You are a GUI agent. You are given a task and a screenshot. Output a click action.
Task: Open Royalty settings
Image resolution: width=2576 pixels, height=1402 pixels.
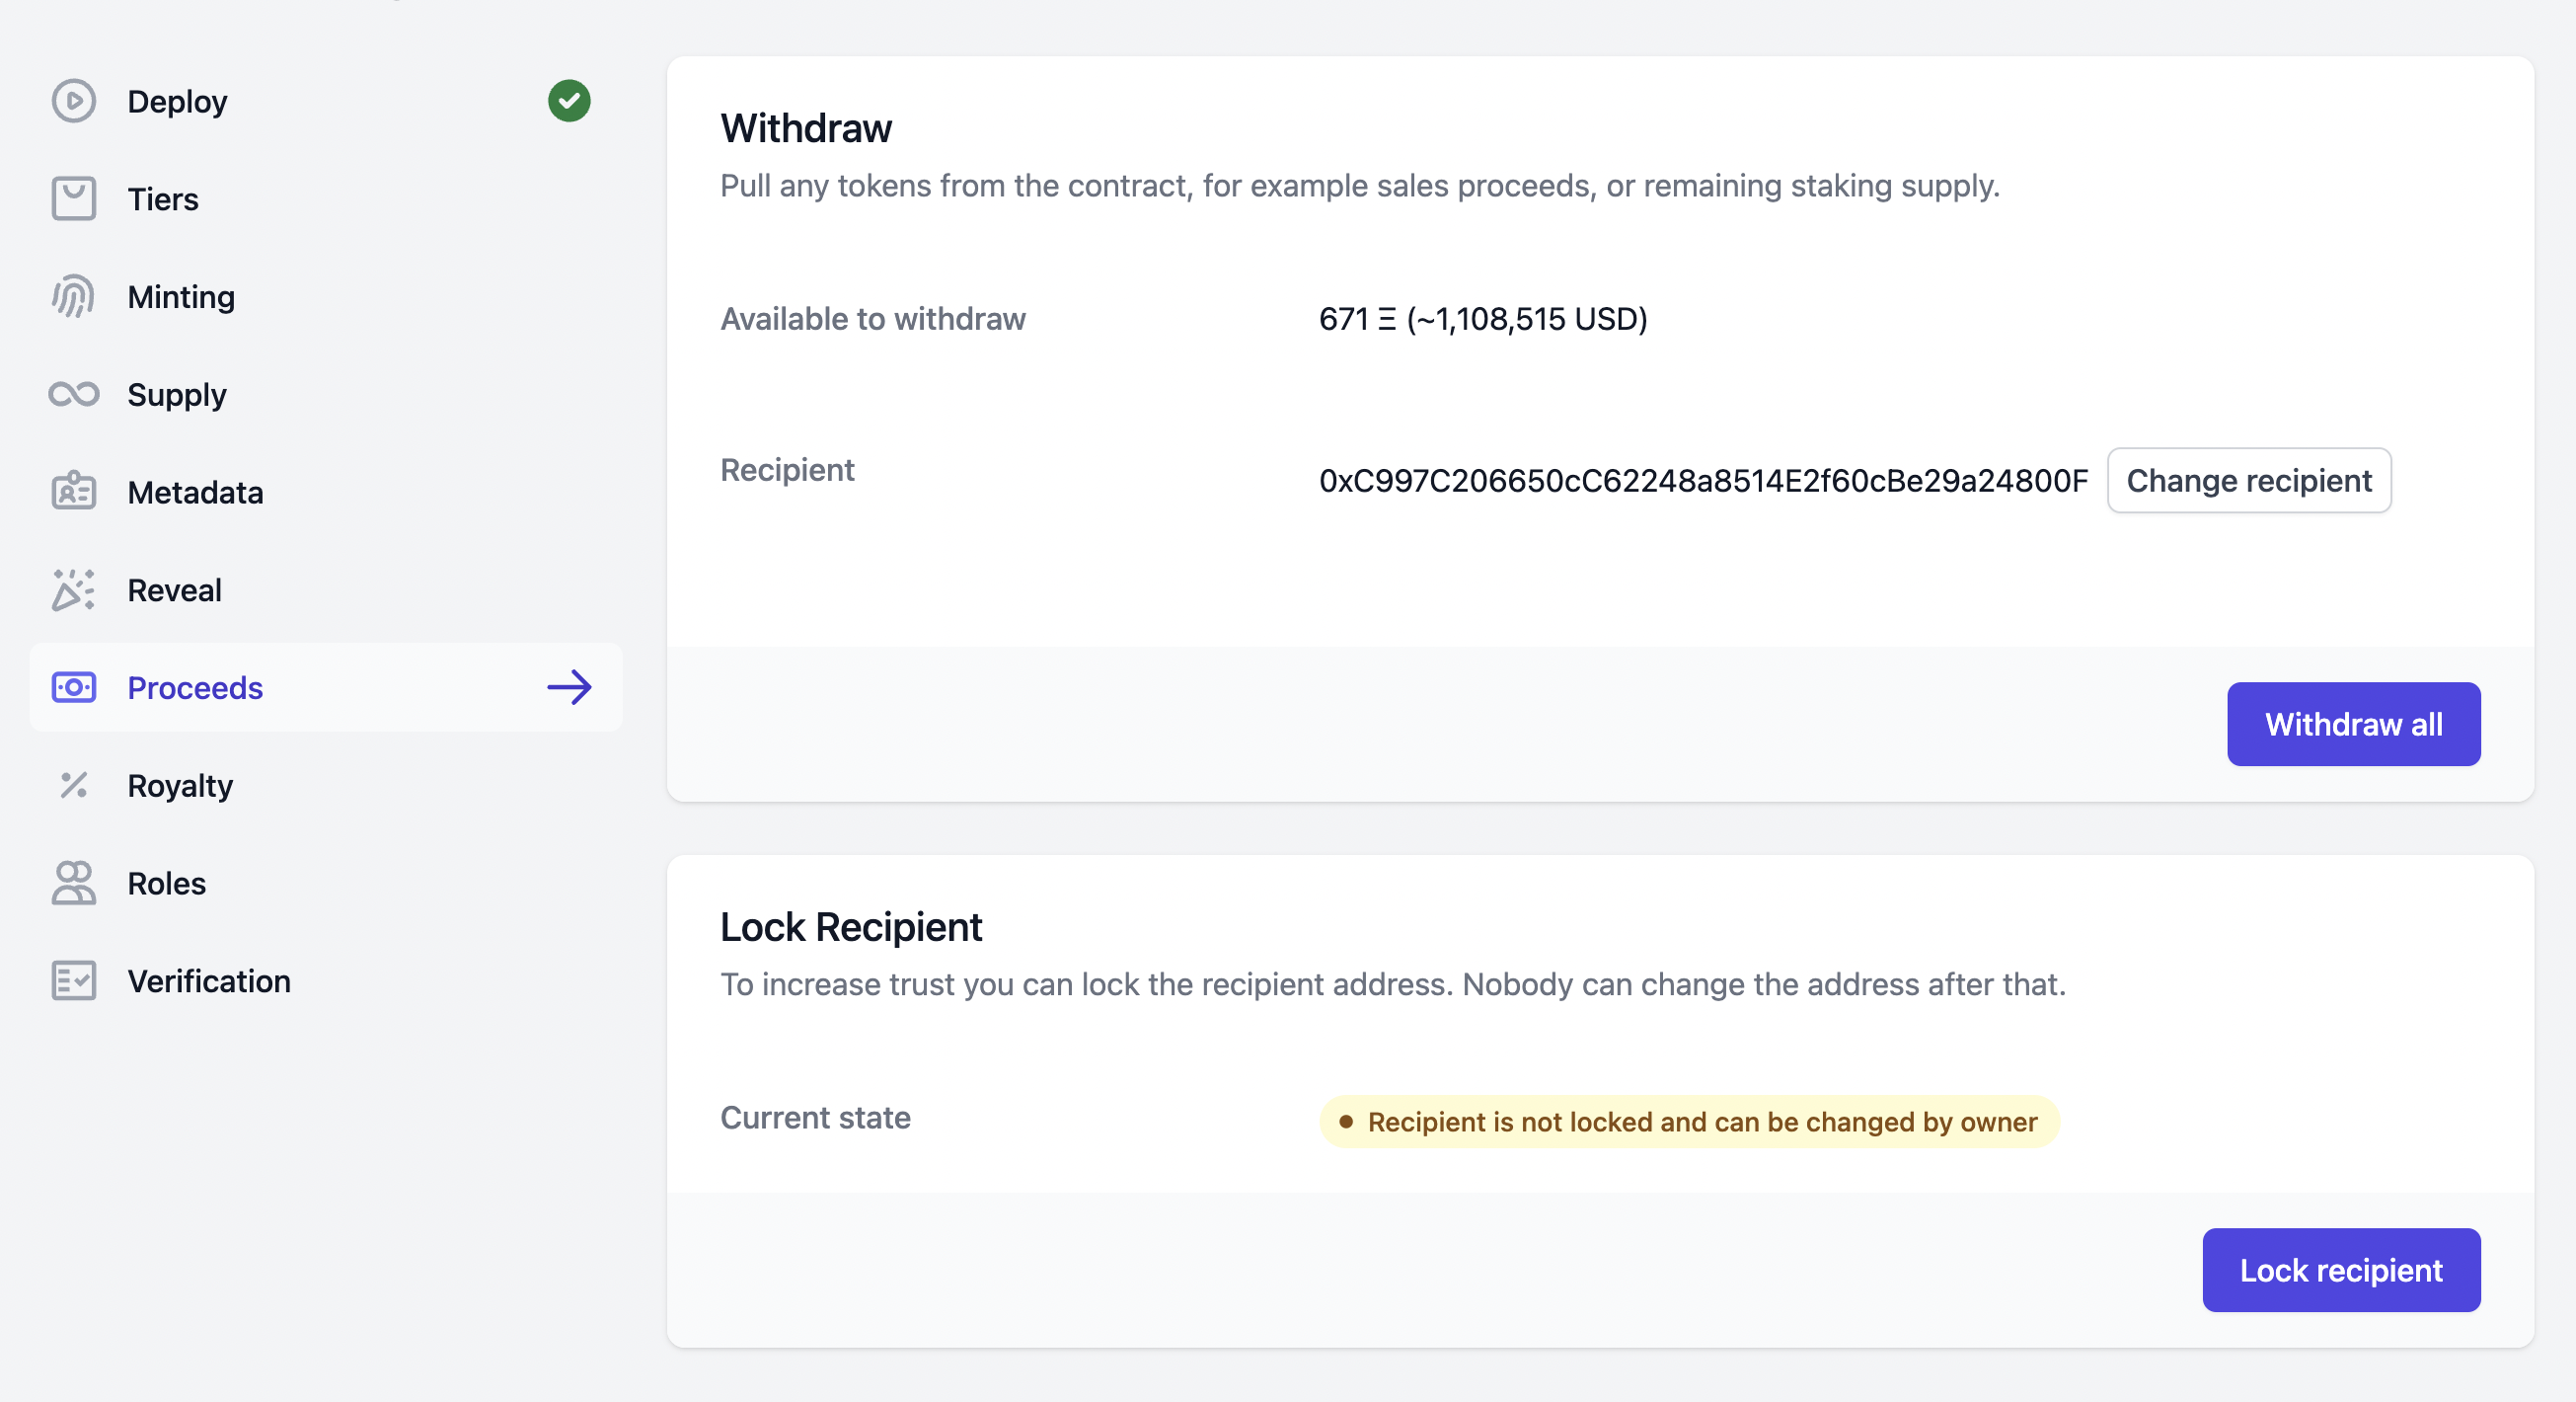[325, 785]
